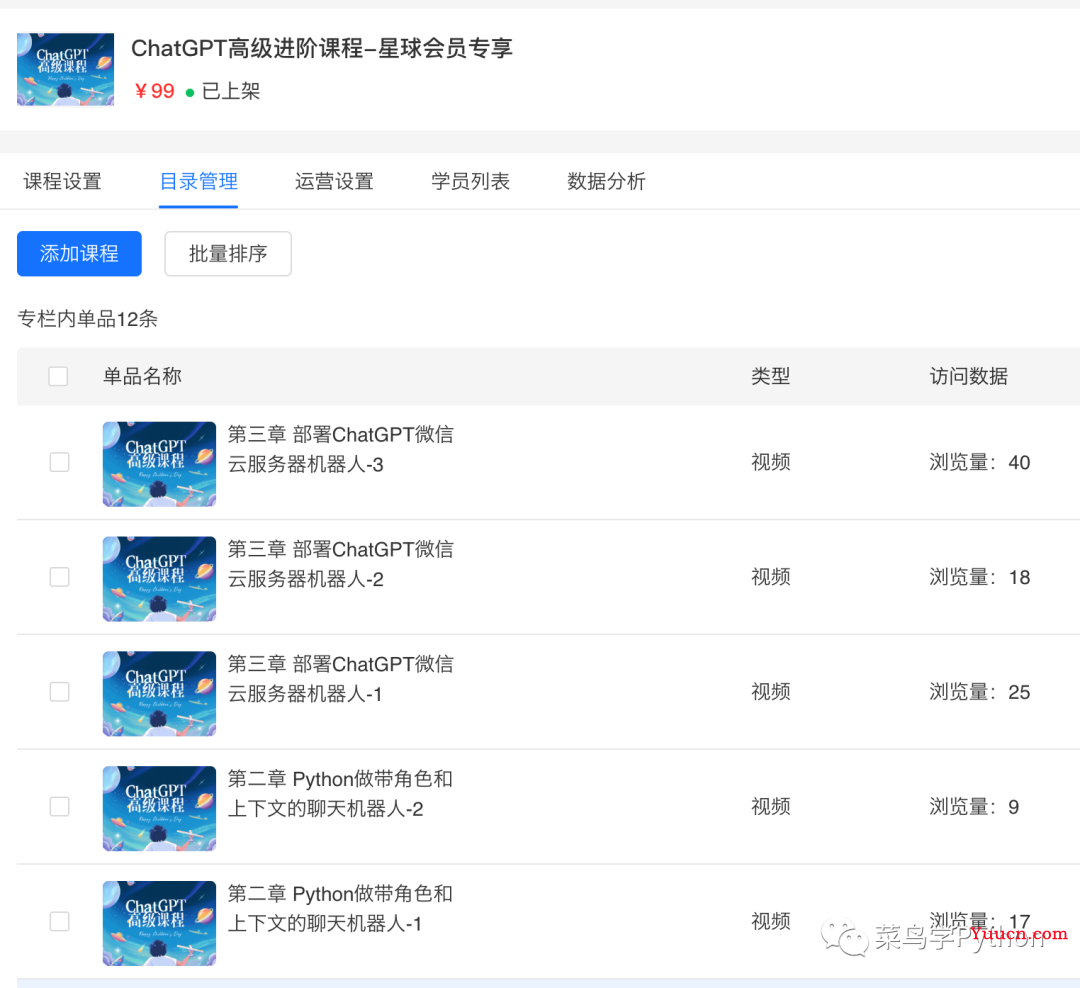Click 视频 type in 云服务器机器人-1 row
This screenshot has height=988, width=1080.
[x=771, y=692]
